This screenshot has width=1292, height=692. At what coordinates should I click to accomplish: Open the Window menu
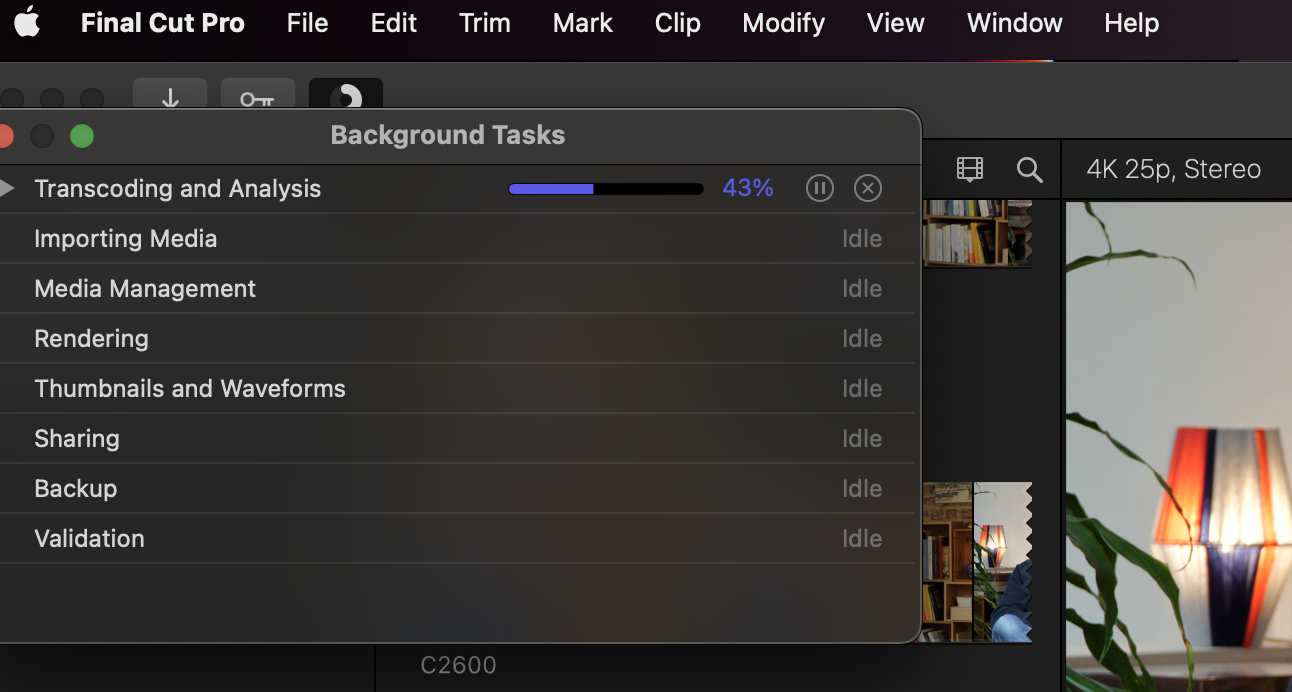pyautogui.click(x=1013, y=22)
